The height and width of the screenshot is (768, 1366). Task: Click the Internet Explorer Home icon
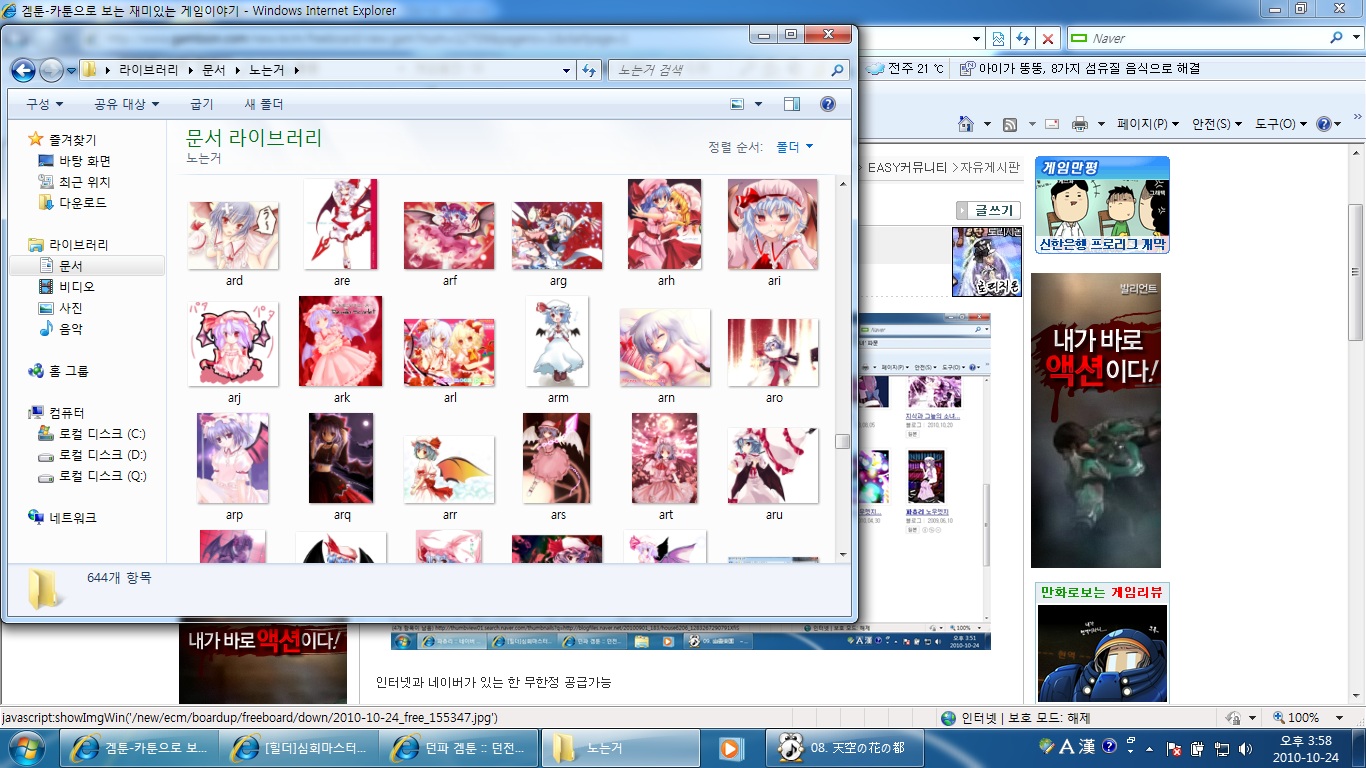click(965, 124)
